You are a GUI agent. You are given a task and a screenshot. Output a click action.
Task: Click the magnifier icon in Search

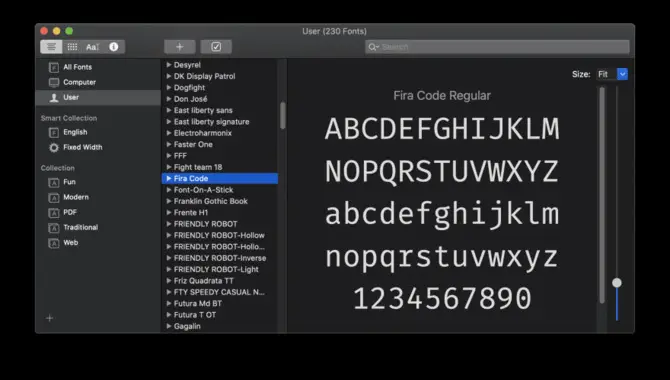click(x=373, y=47)
